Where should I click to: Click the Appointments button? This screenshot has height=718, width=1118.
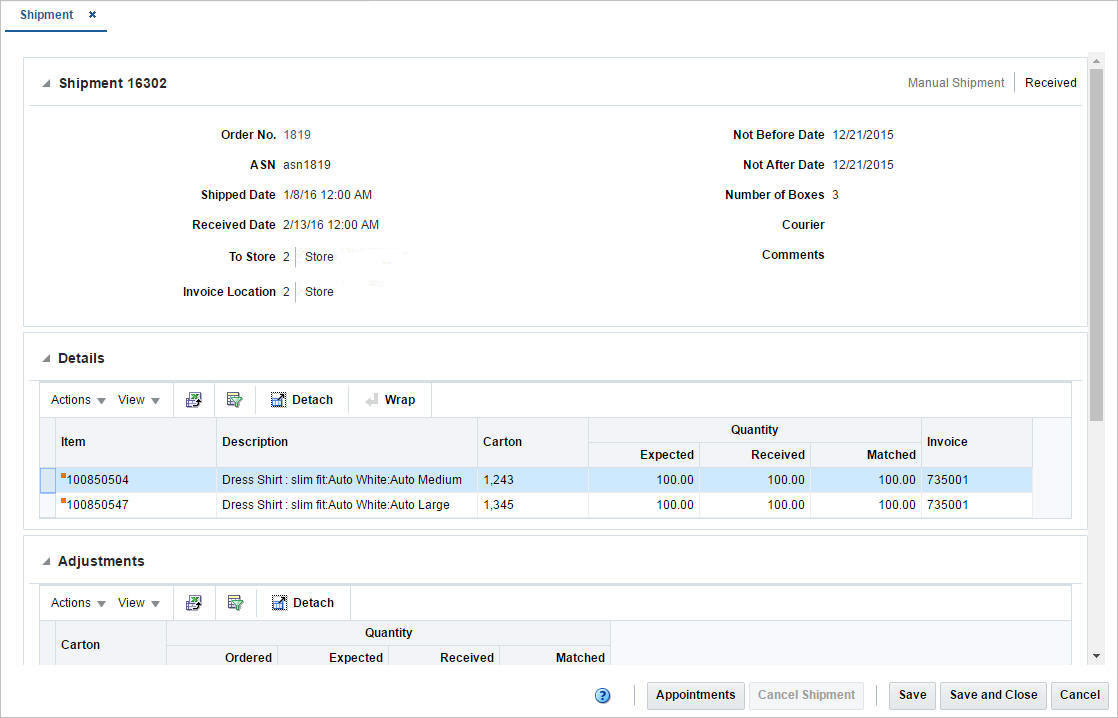[x=695, y=695]
